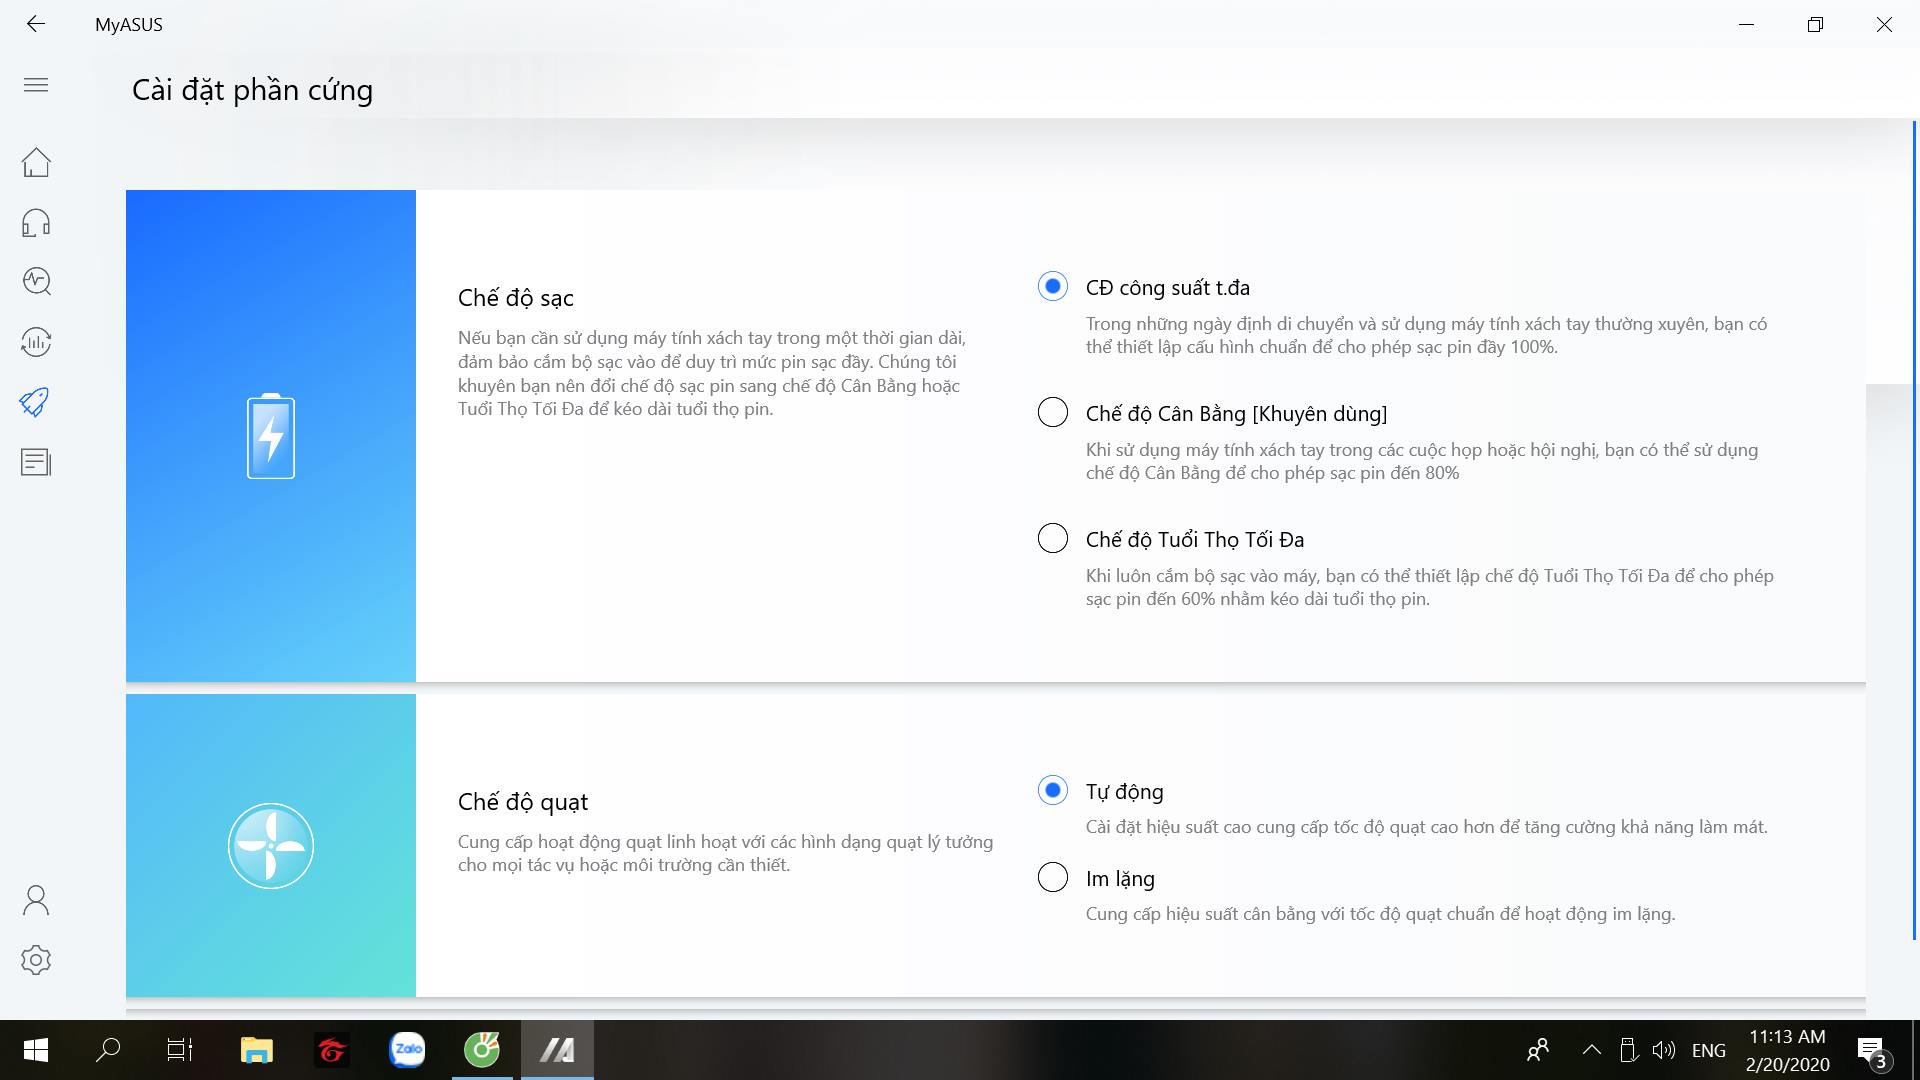Click the vertical scrollbar on right edge
1920x1080 pixels.
pyautogui.click(x=1914, y=530)
